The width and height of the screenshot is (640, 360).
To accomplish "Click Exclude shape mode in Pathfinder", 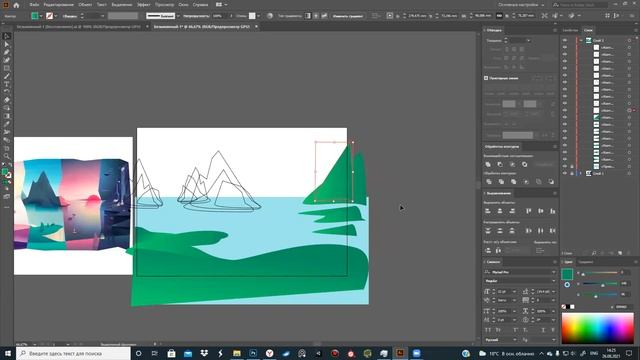I will (x=525, y=164).
